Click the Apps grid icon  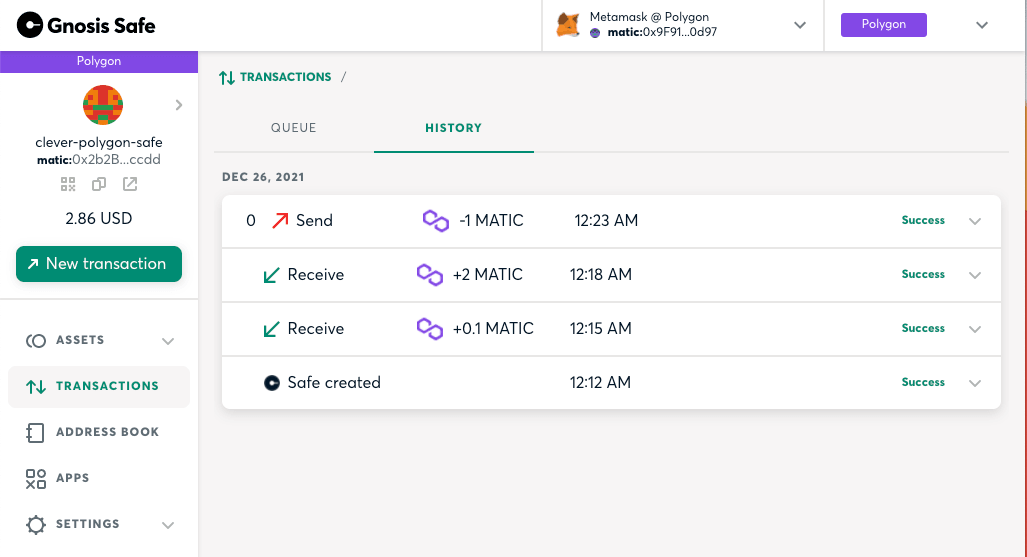click(35, 478)
